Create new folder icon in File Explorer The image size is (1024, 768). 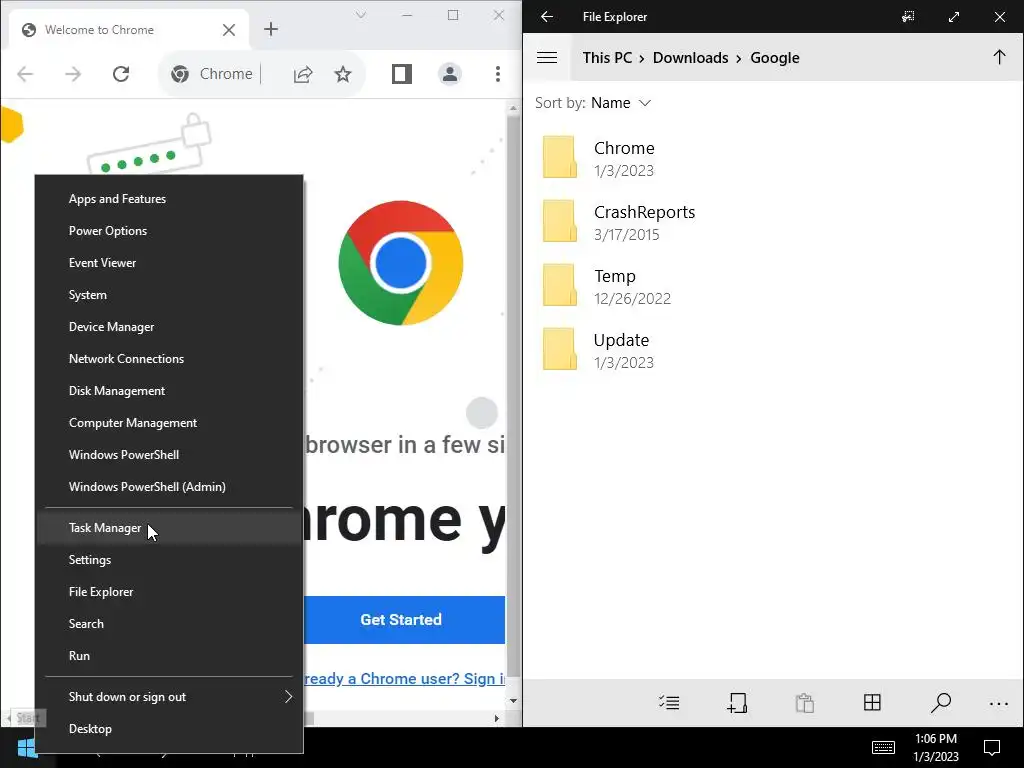[x=737, y=703]
